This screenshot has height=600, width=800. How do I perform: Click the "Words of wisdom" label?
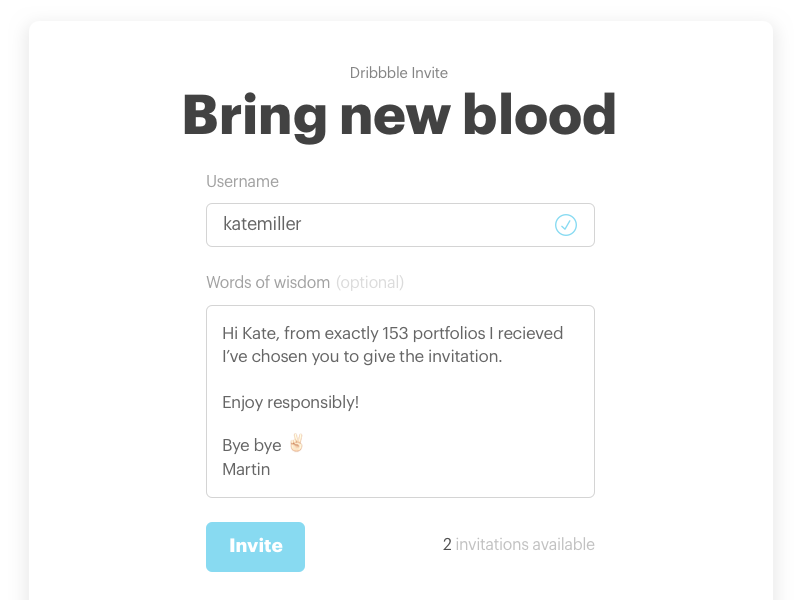coord(268,282)
